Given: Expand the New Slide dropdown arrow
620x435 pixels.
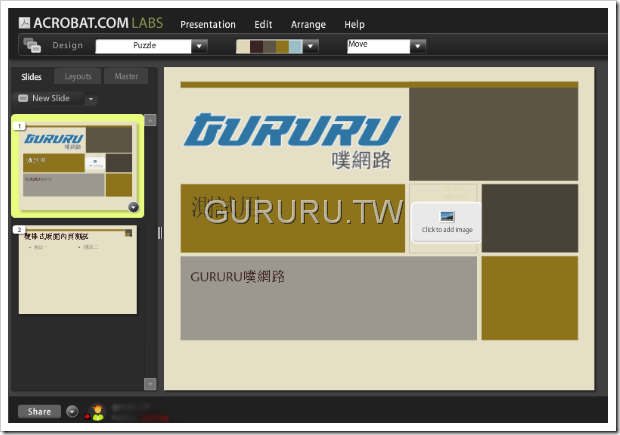Looking at the screenshot, I should pyautogui.click(x=91, y=99).
